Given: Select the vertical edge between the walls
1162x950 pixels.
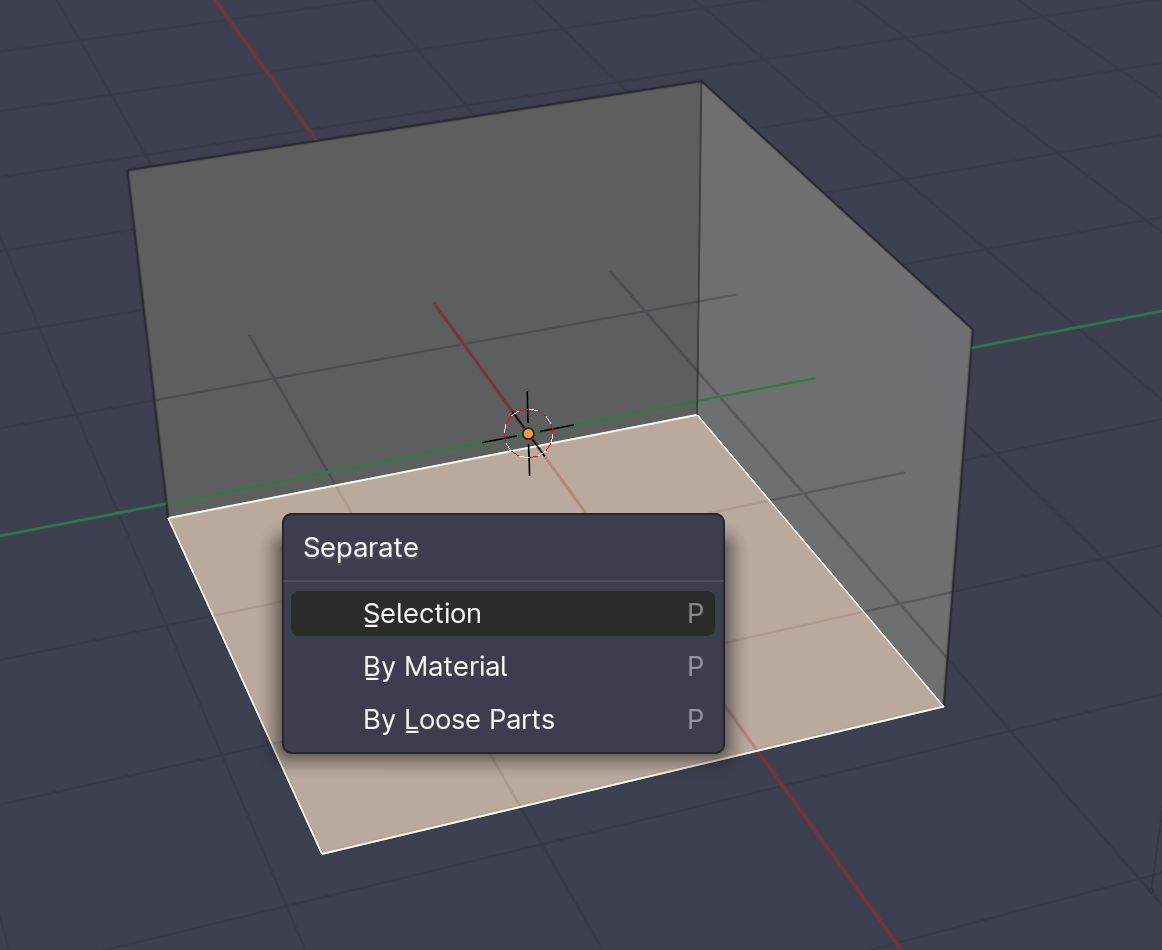Looking at the screenshot, I should [x=698, y=250].
